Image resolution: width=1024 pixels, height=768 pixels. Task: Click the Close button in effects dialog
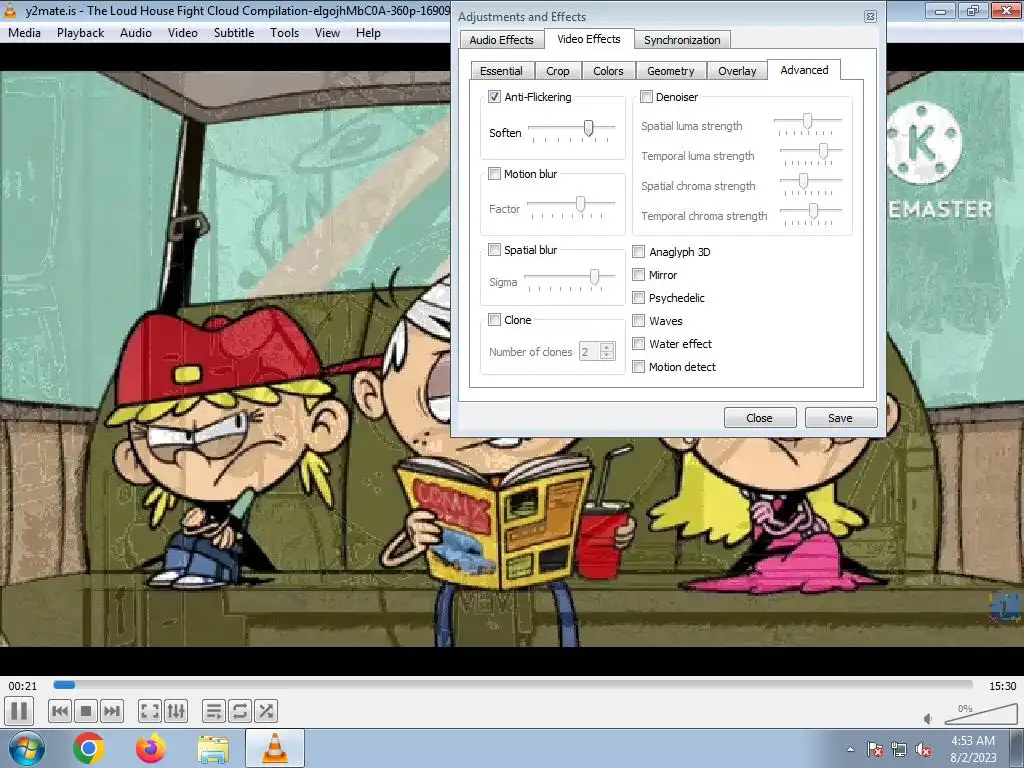760,418
